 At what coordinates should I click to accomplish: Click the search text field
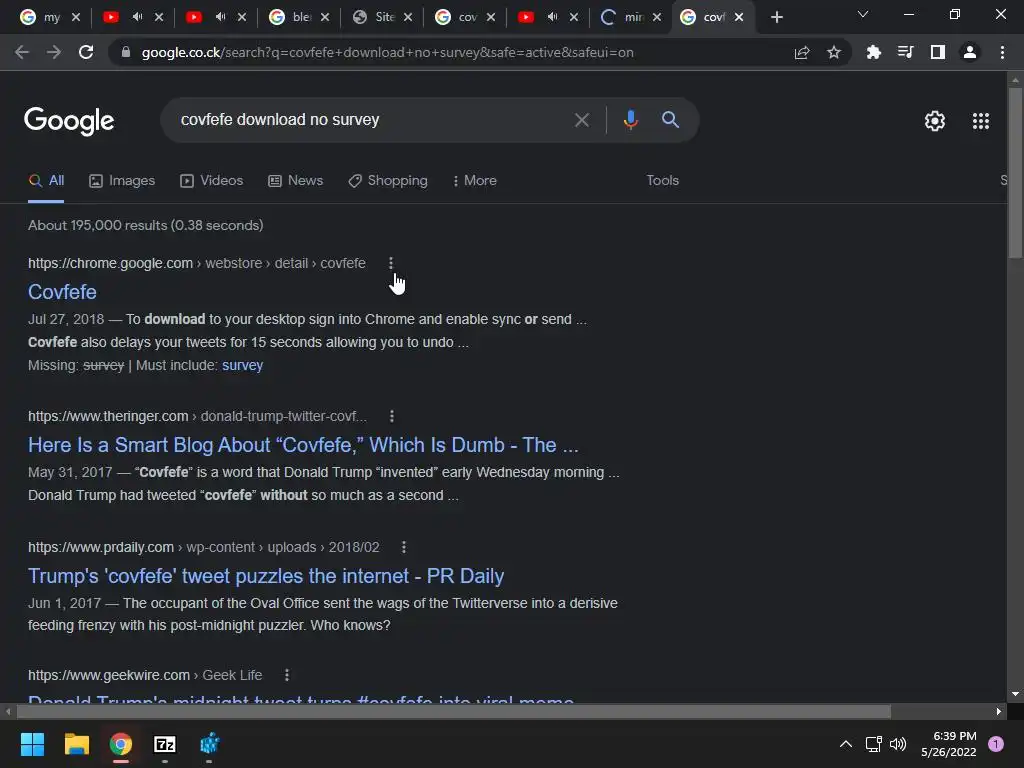pyautogui.click(x=369, y=120)
